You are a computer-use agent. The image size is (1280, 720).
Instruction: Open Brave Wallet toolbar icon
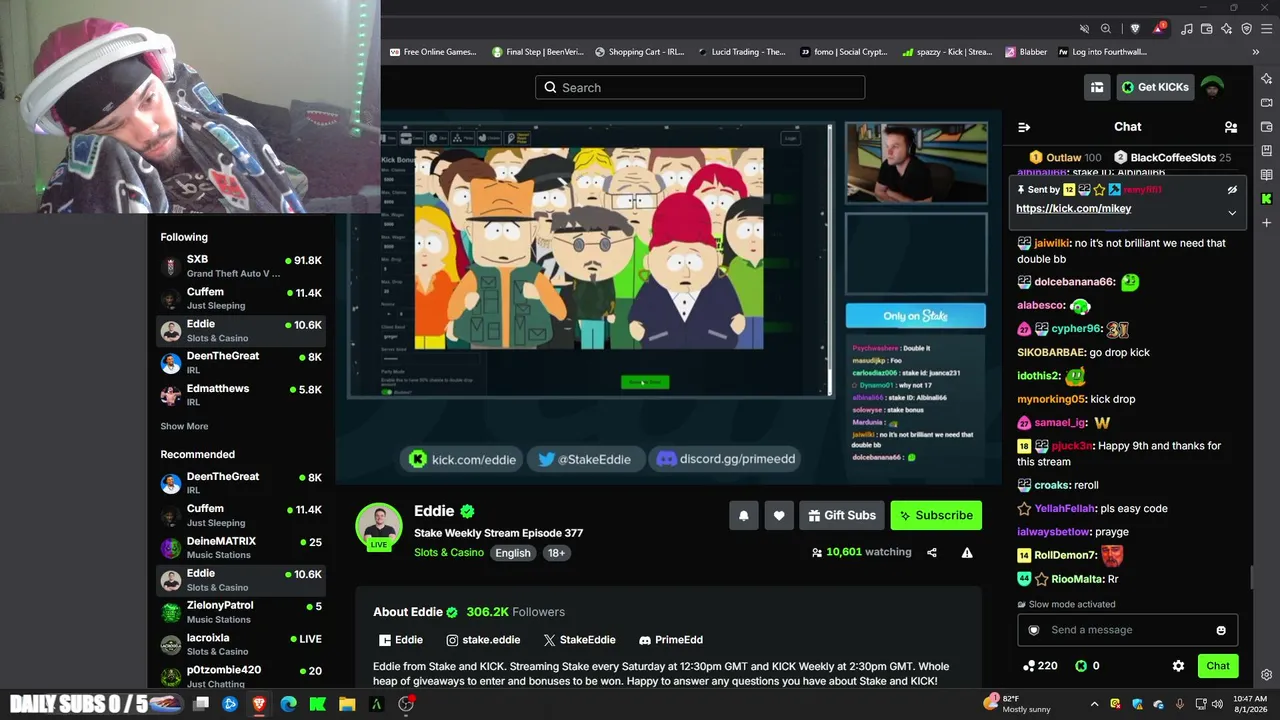tap(1208, 29)
